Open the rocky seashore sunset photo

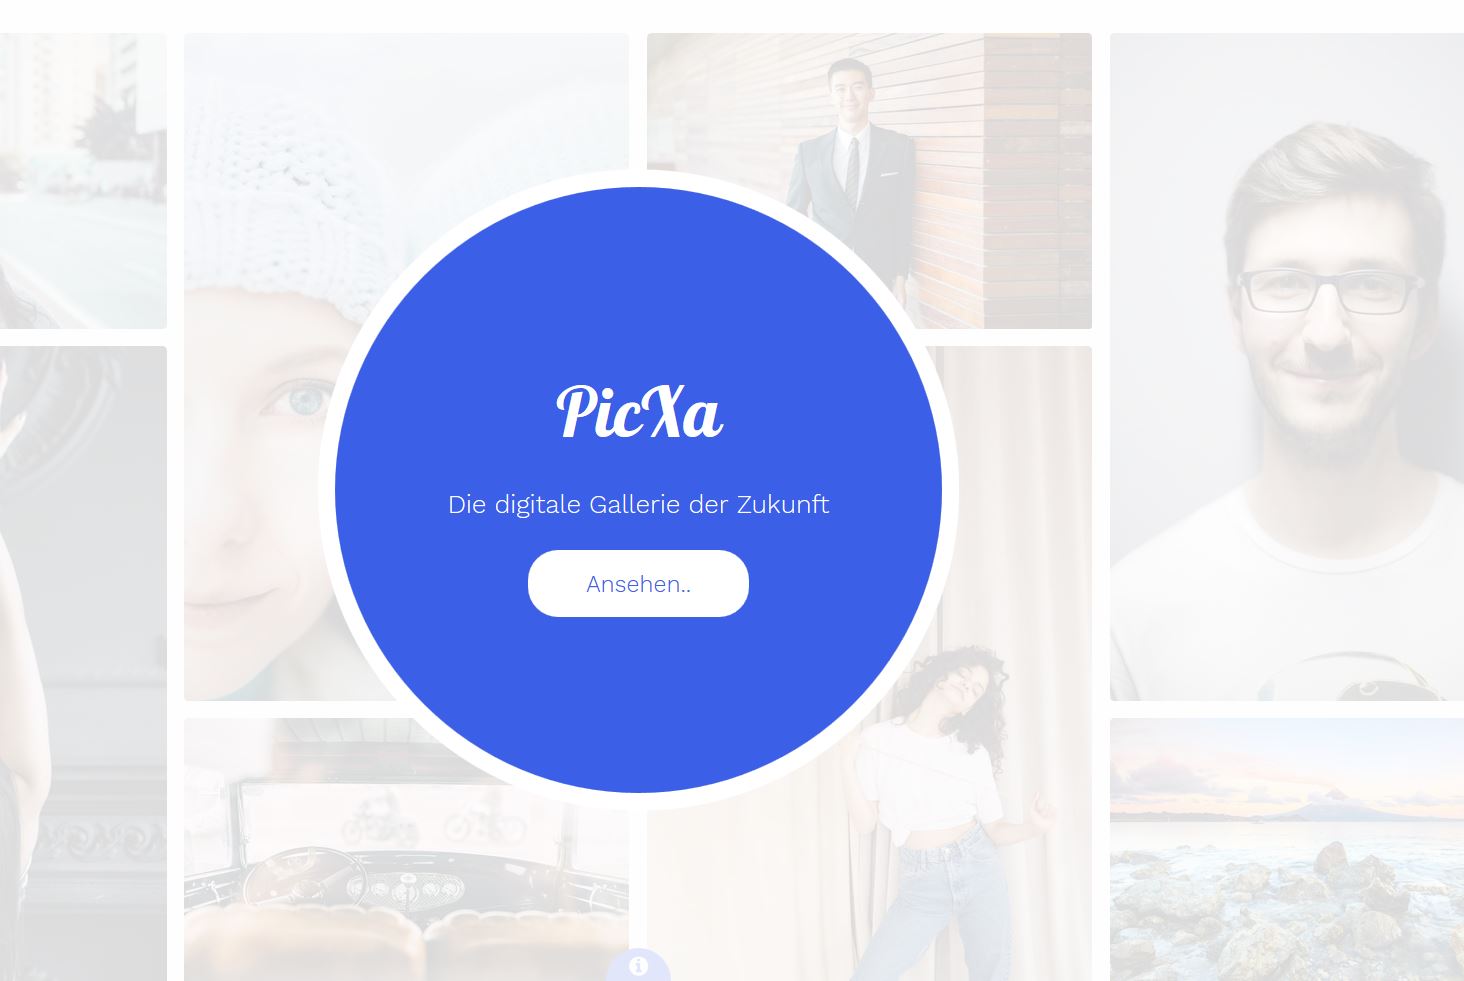tap(1287, 849)
